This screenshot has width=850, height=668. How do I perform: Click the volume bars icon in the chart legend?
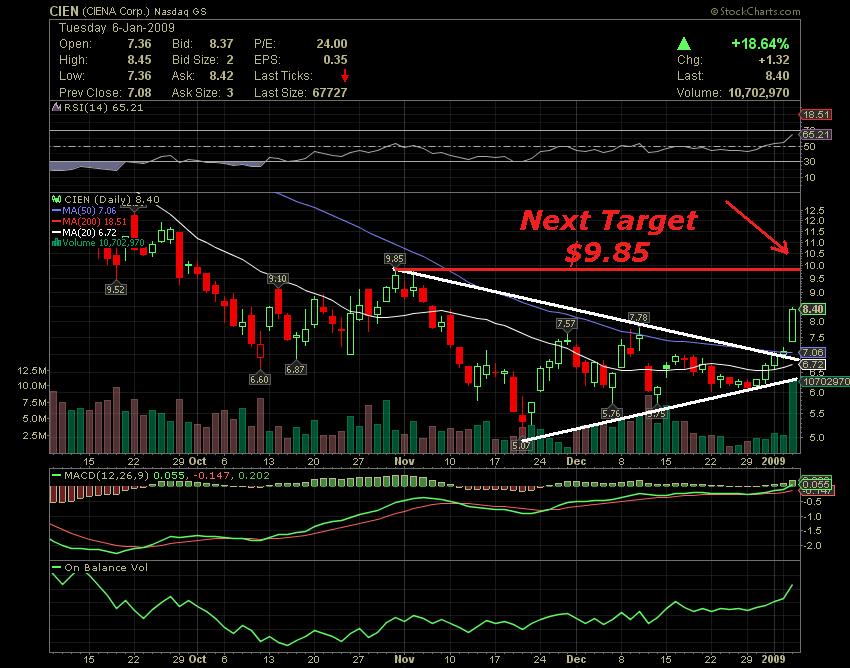pos(56,243)
